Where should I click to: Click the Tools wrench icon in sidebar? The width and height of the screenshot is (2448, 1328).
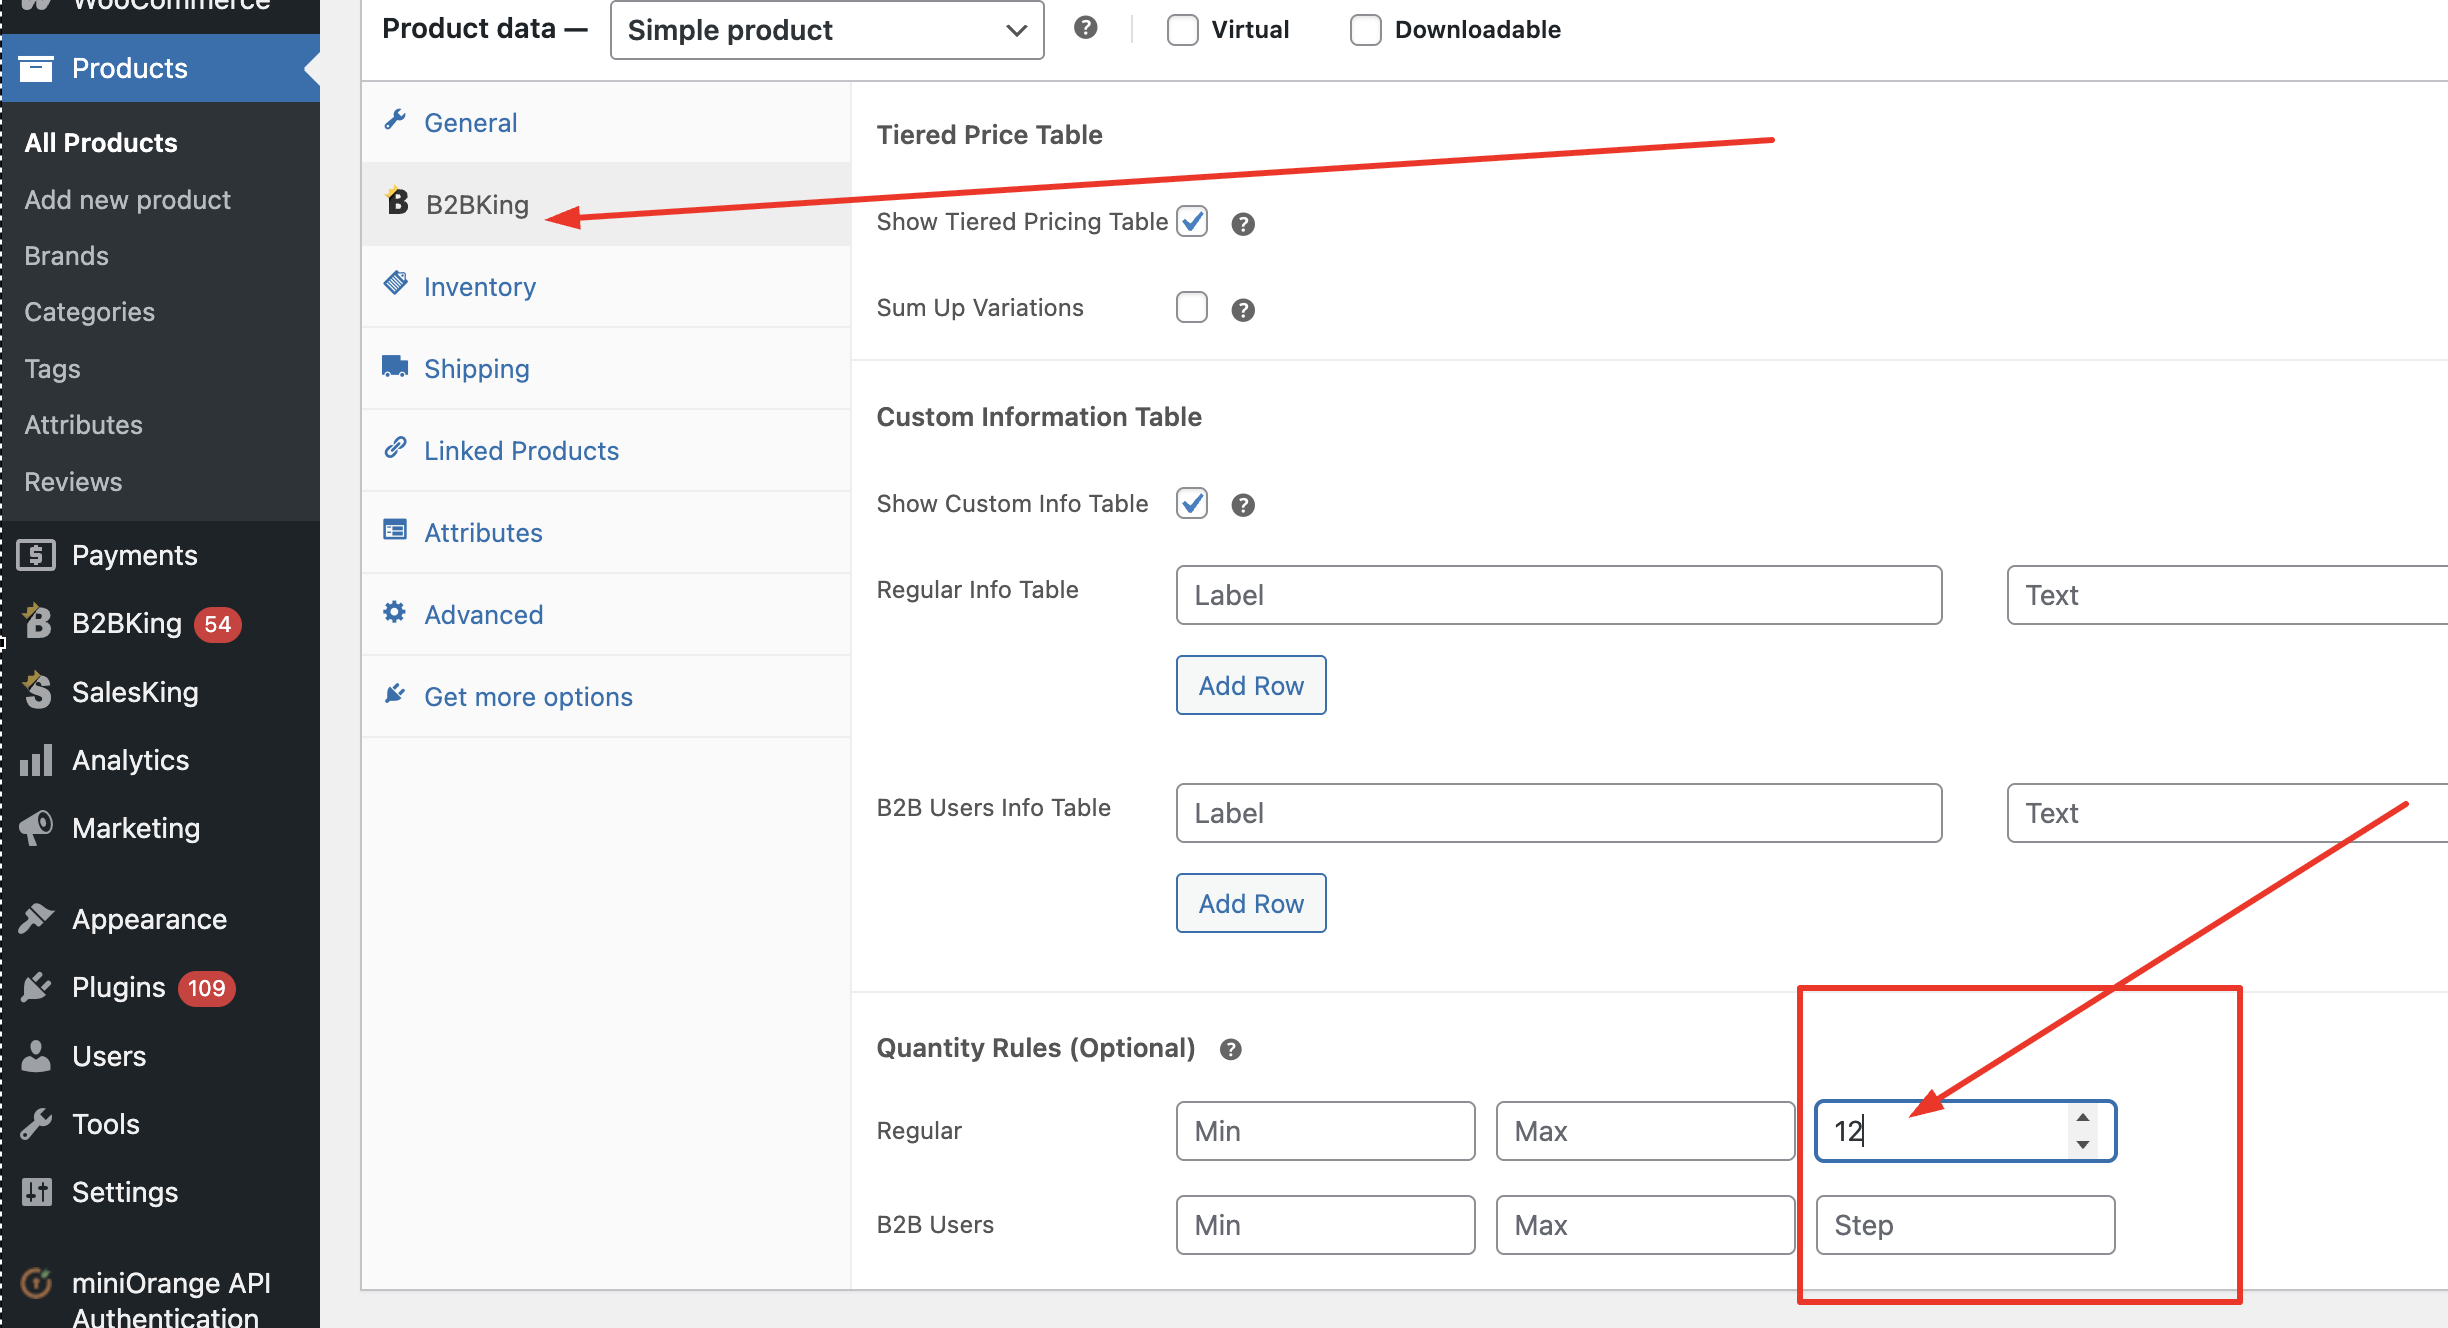(x=37, y=1124)
